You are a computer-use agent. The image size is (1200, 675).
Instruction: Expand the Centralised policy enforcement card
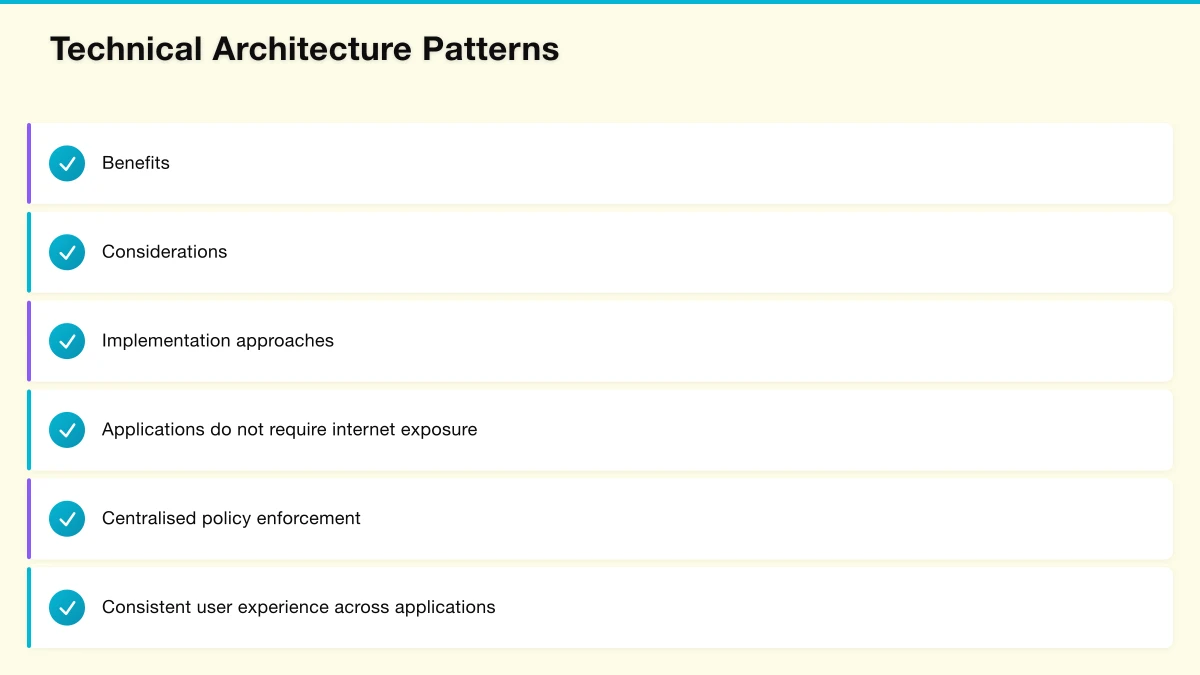pos(600,518)
